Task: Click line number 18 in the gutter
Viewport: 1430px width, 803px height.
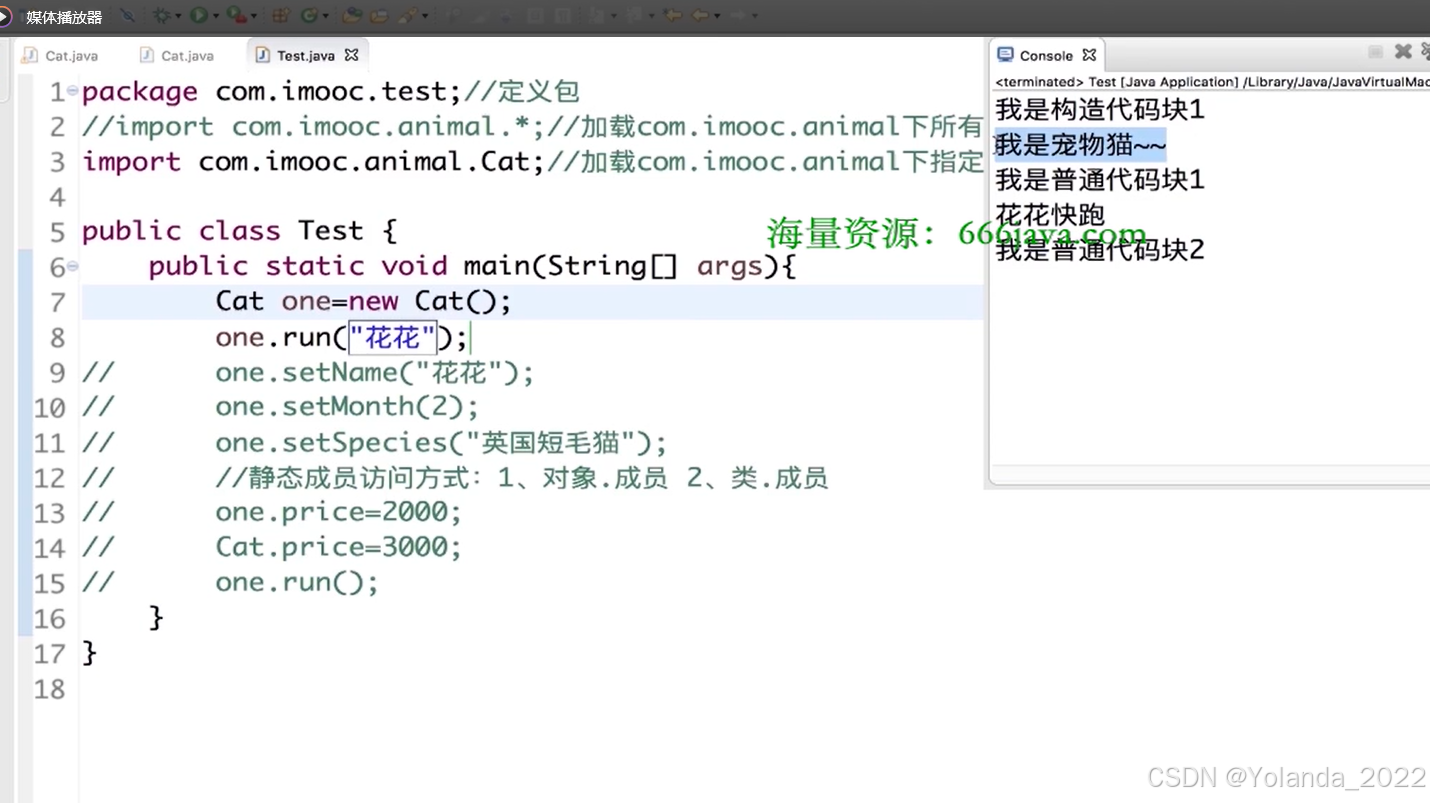Action: point(50,689)
